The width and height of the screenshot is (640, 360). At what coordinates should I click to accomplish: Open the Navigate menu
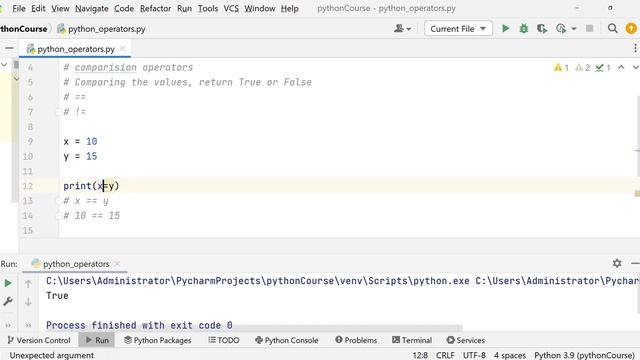coord(91,9)
